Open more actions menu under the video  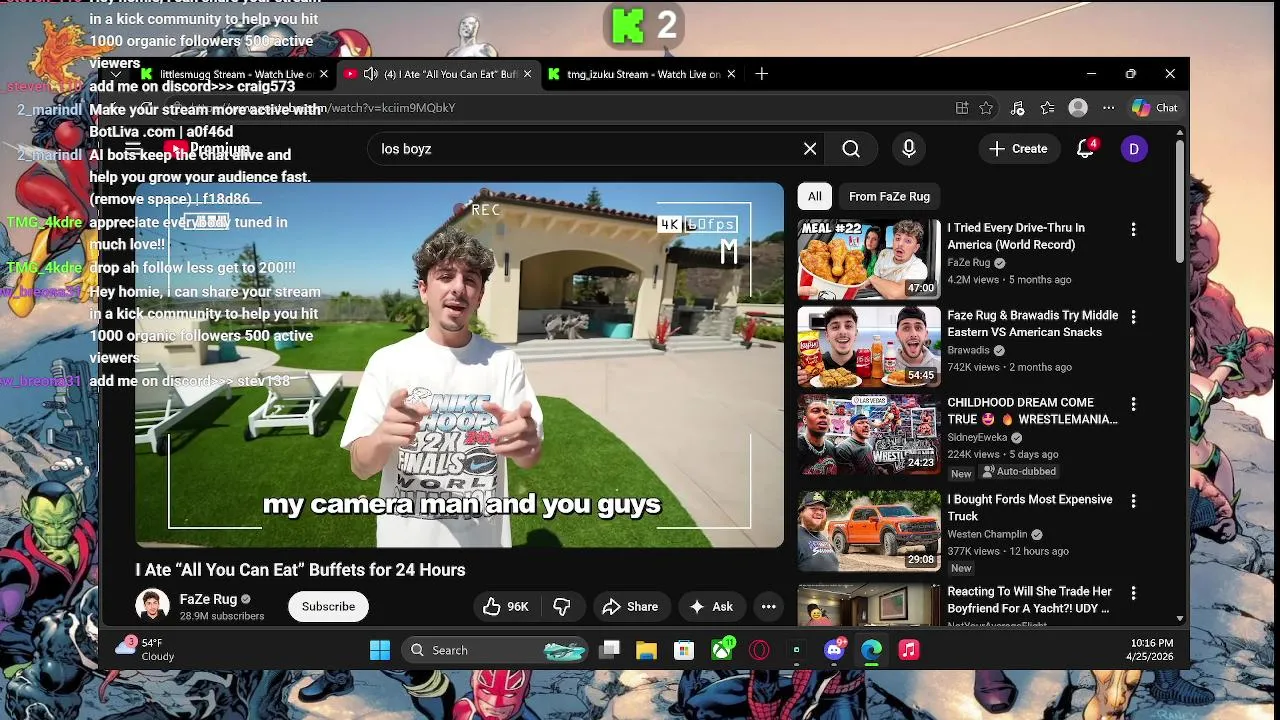tap(769, 607)
